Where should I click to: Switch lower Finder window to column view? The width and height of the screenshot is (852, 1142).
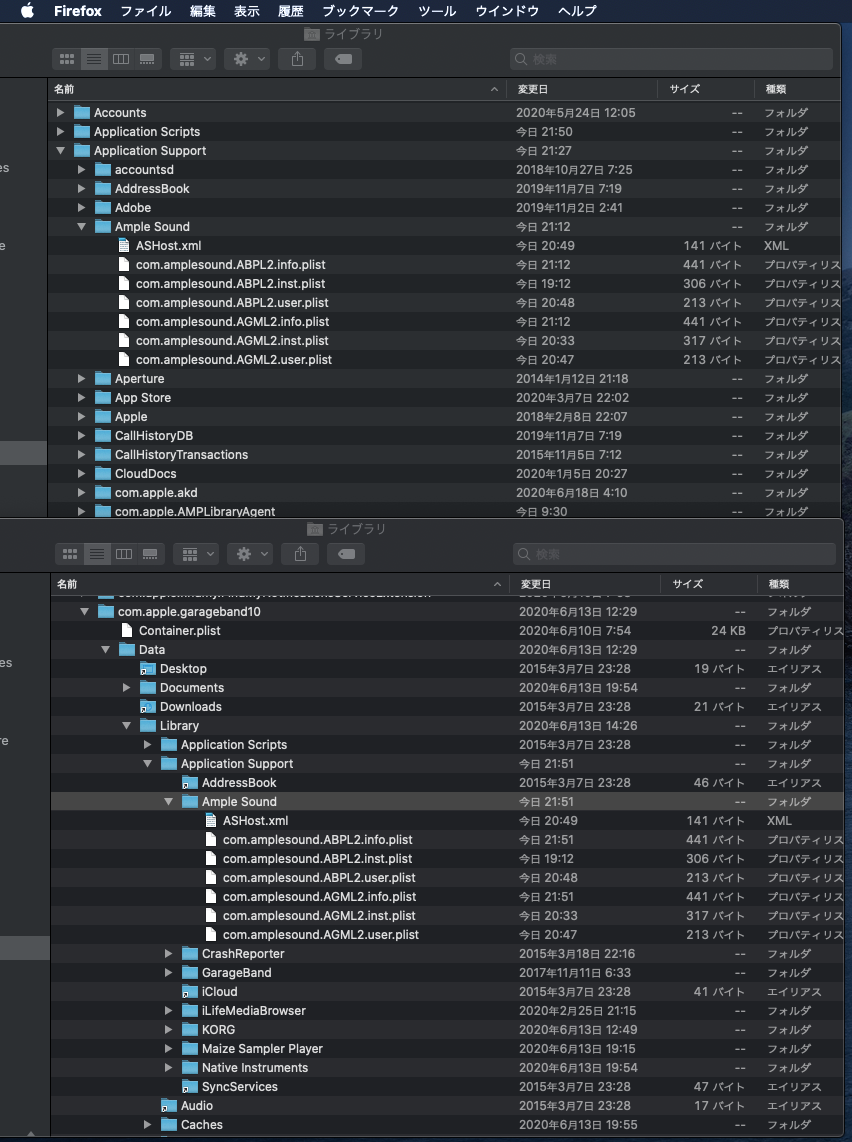click(x=124, y=554)
